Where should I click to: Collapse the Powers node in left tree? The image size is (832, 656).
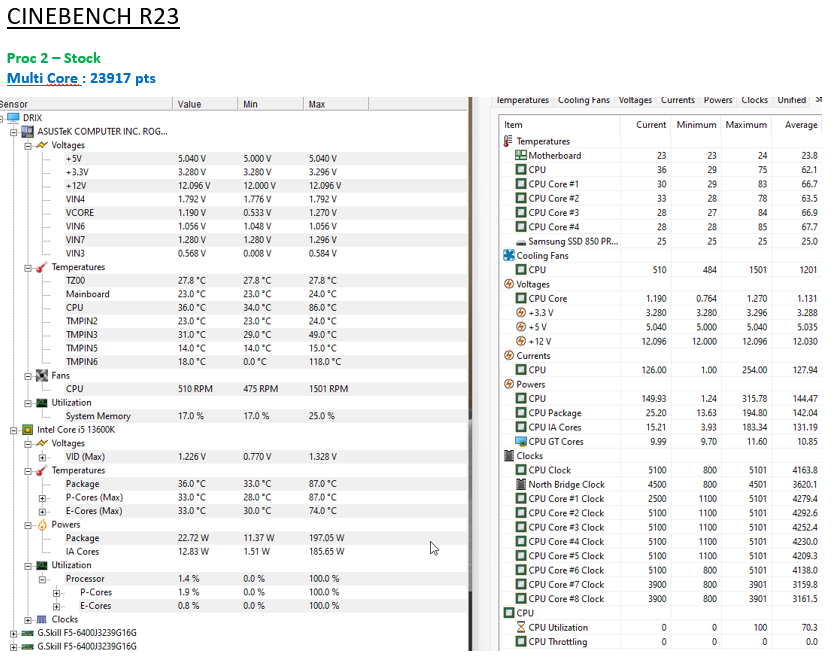pyautogui.click(x=28, y=525)
